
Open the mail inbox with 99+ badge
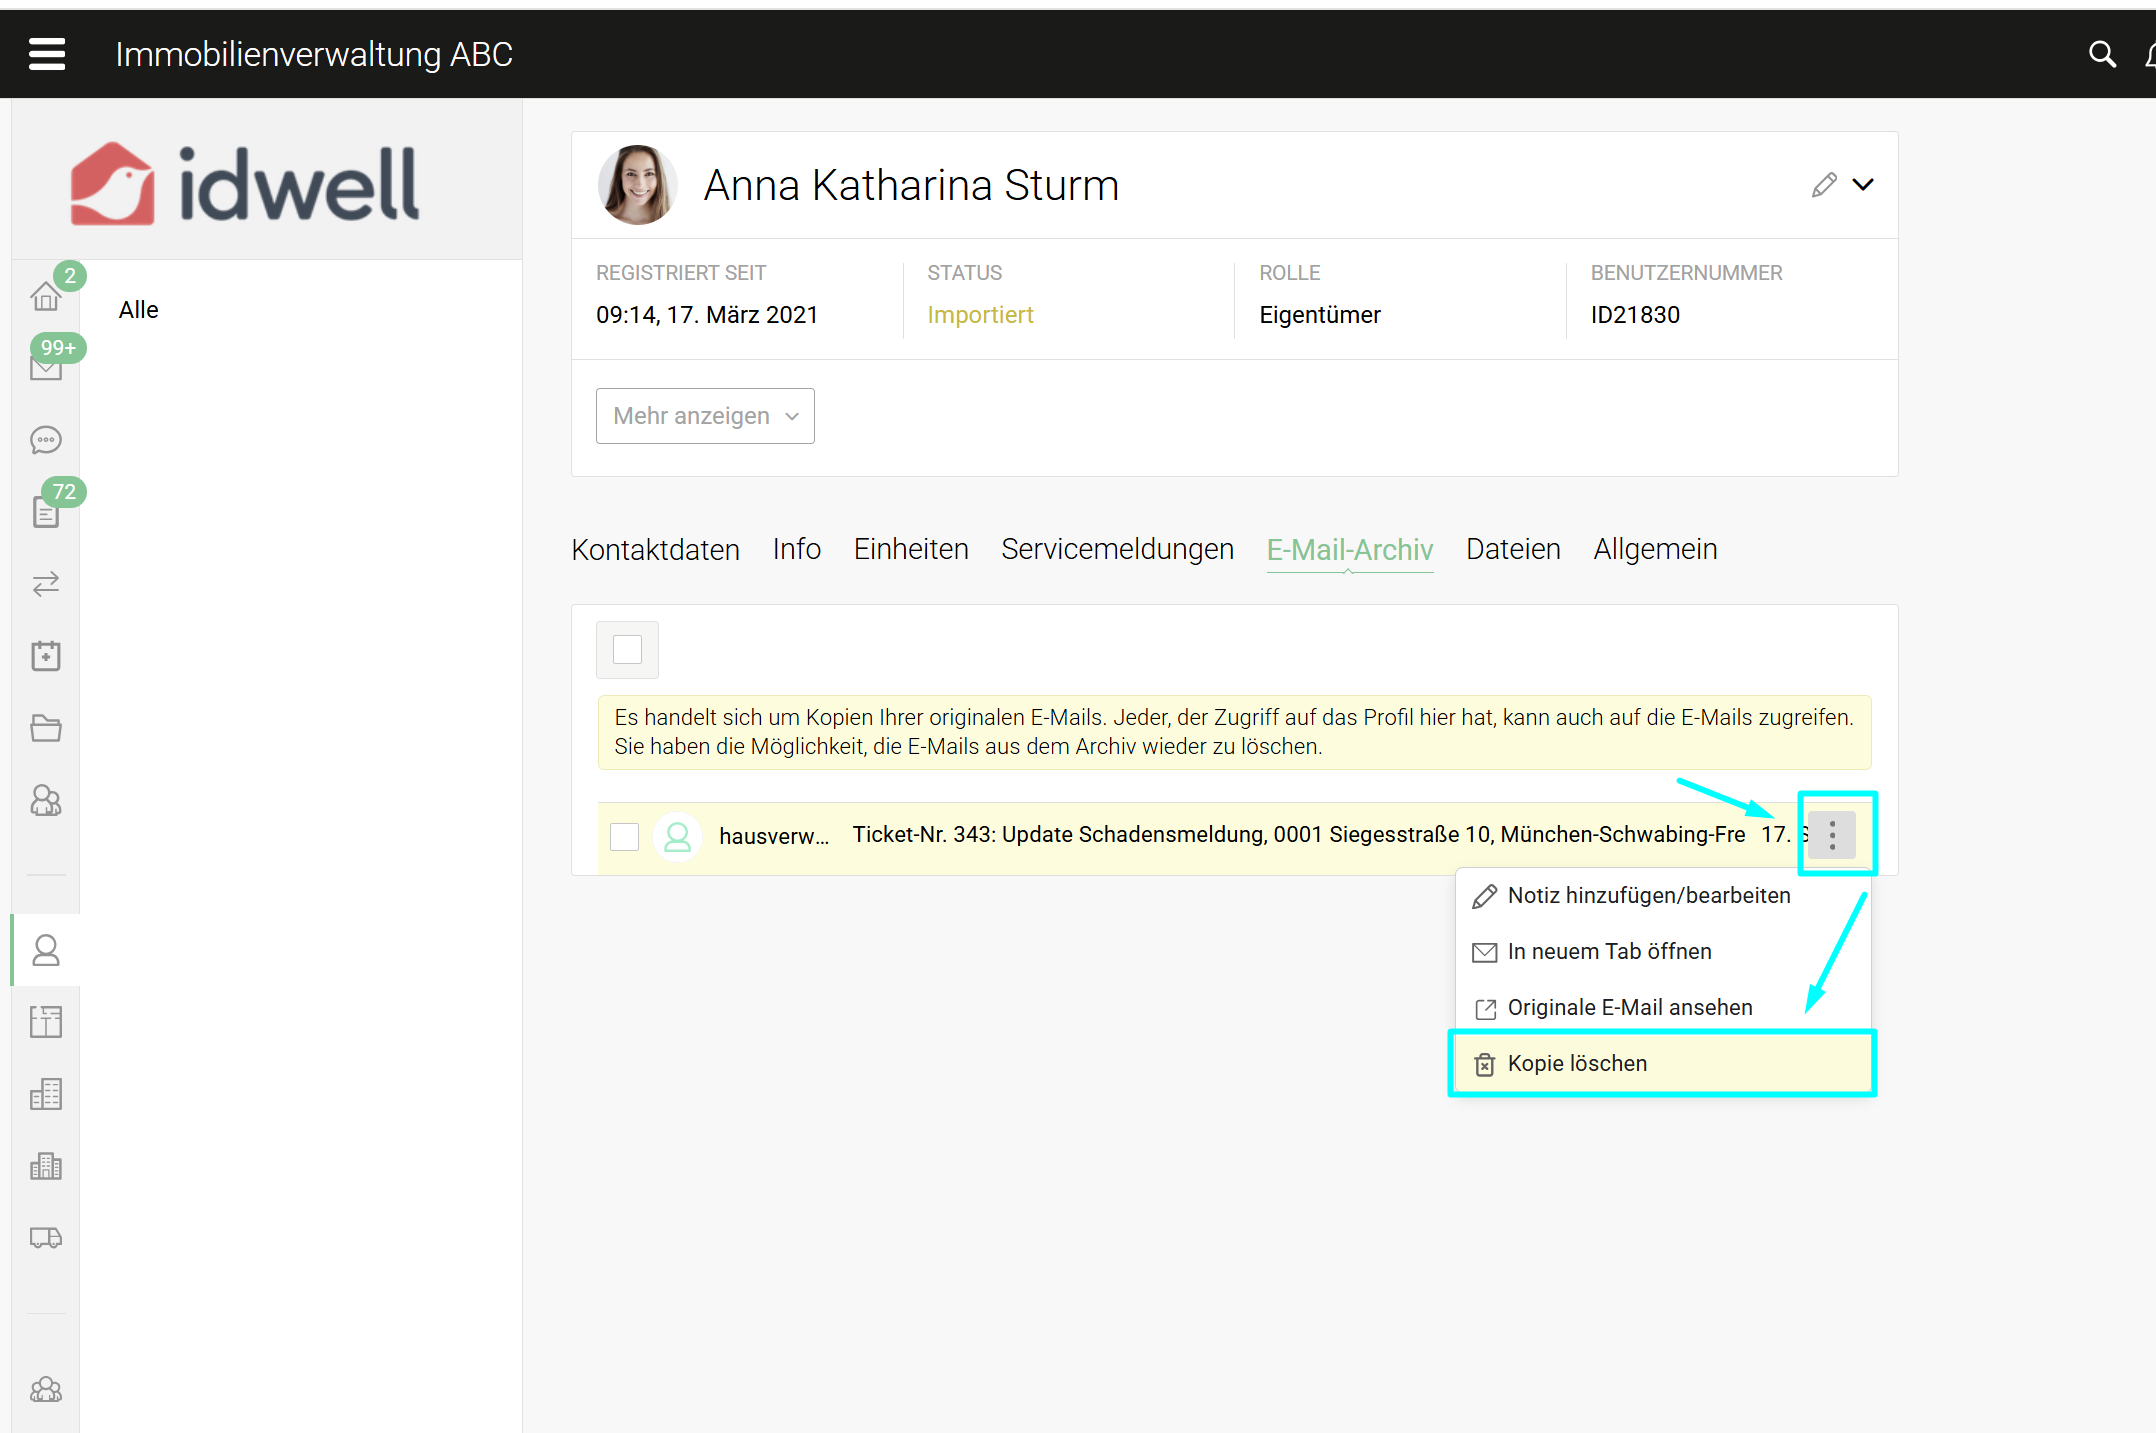point(46,367)
